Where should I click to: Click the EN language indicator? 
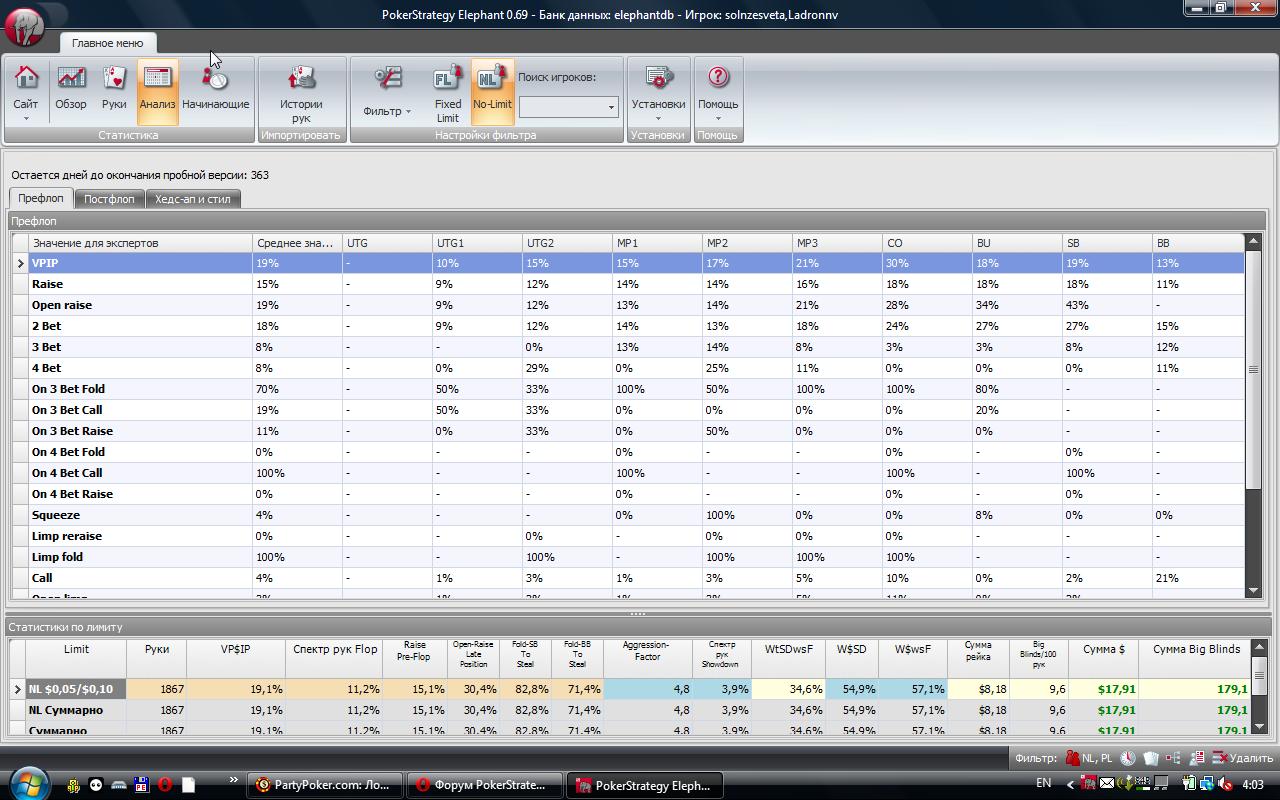(x=1044, y=784)
